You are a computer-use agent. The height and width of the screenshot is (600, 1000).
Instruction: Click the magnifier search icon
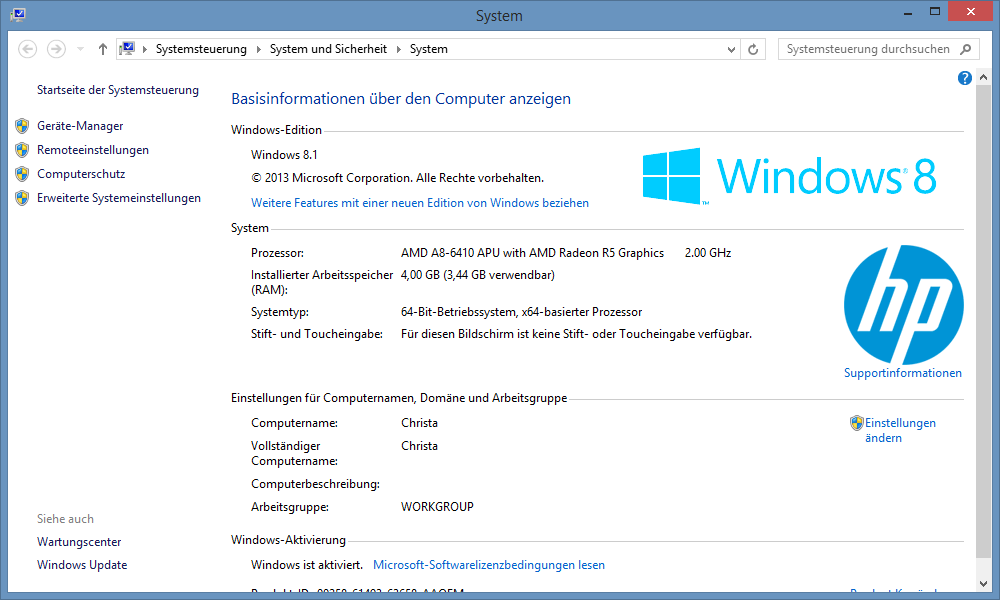966,49
